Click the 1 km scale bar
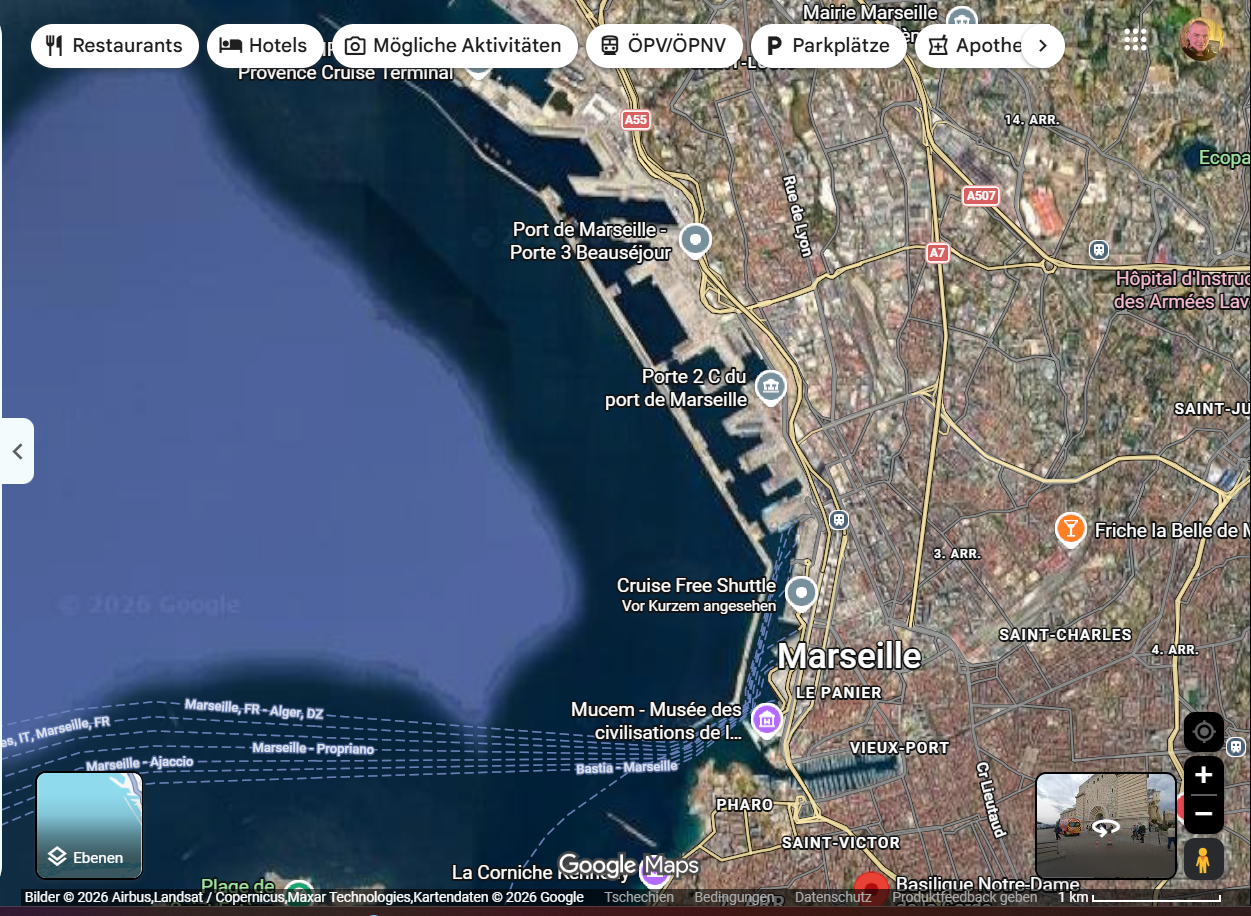The image size is (1251, 916). coord(1139,897)
